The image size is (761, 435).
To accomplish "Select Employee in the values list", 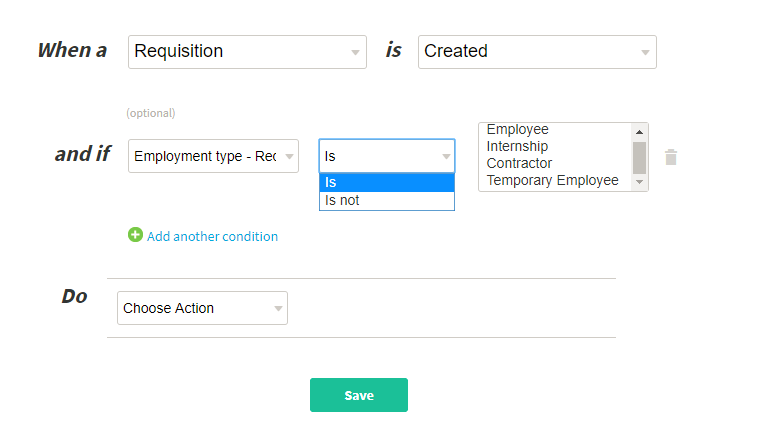I will point(517,130).
